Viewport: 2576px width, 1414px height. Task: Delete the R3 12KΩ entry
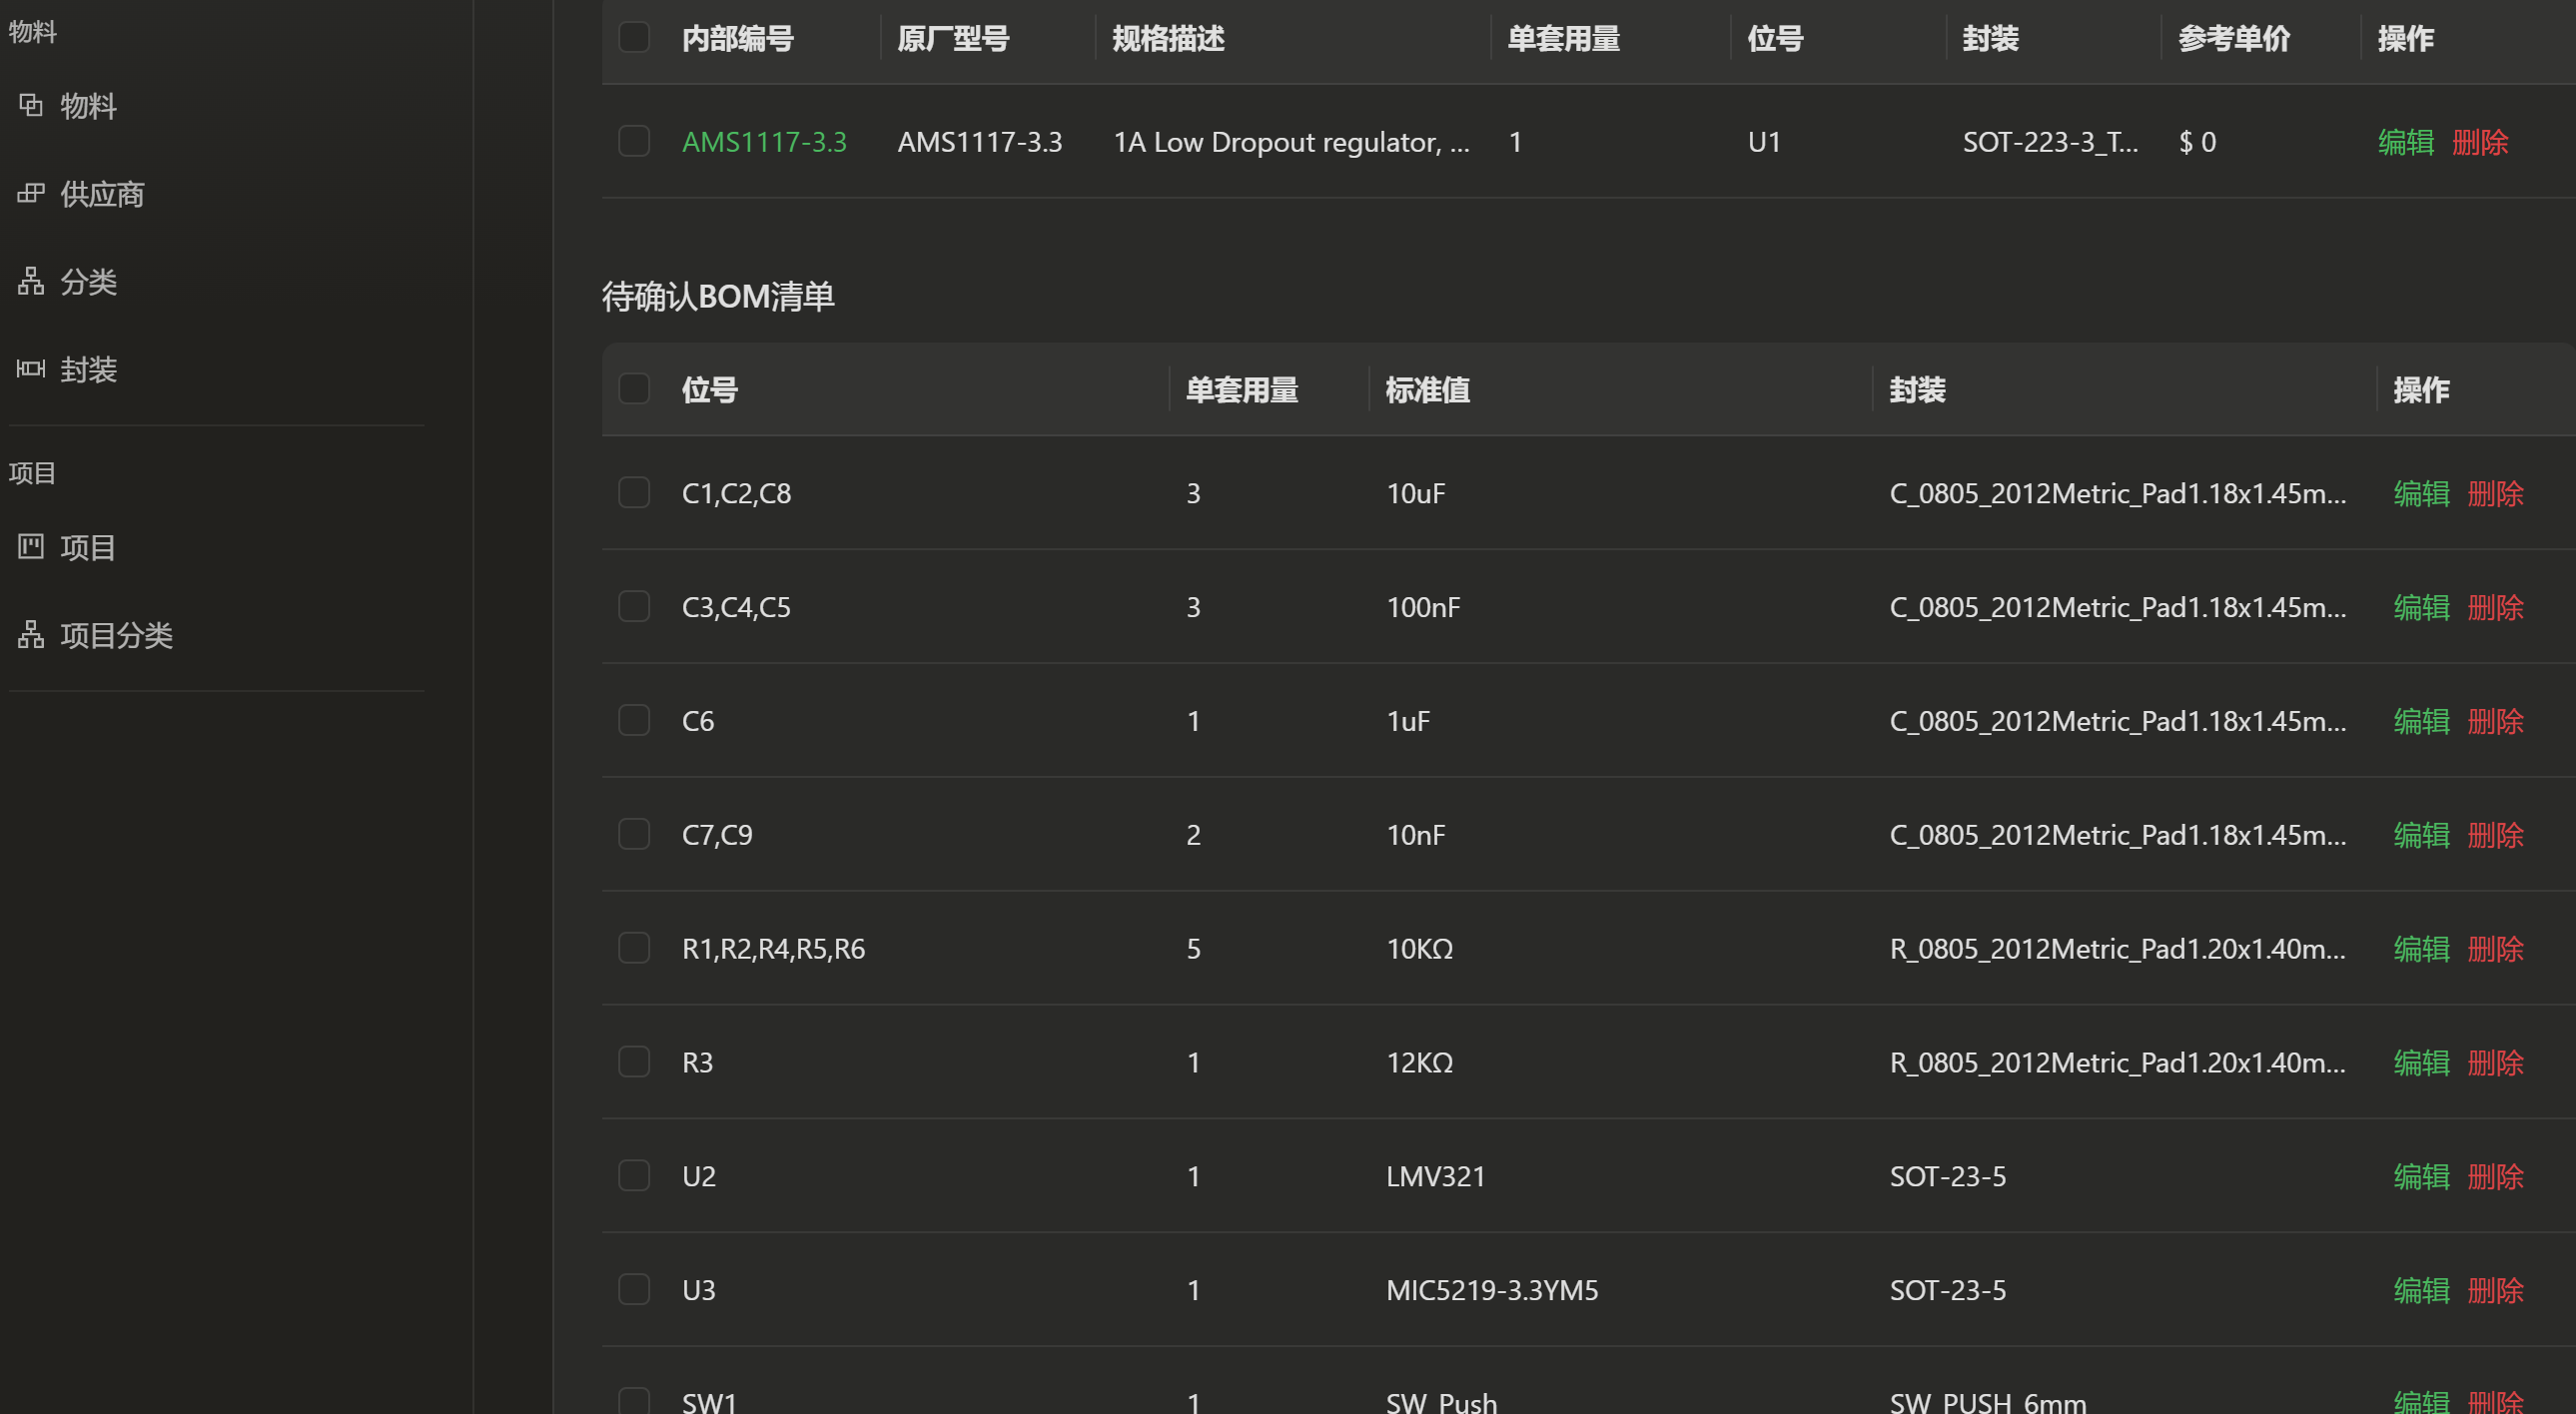coord(2495,1062)
